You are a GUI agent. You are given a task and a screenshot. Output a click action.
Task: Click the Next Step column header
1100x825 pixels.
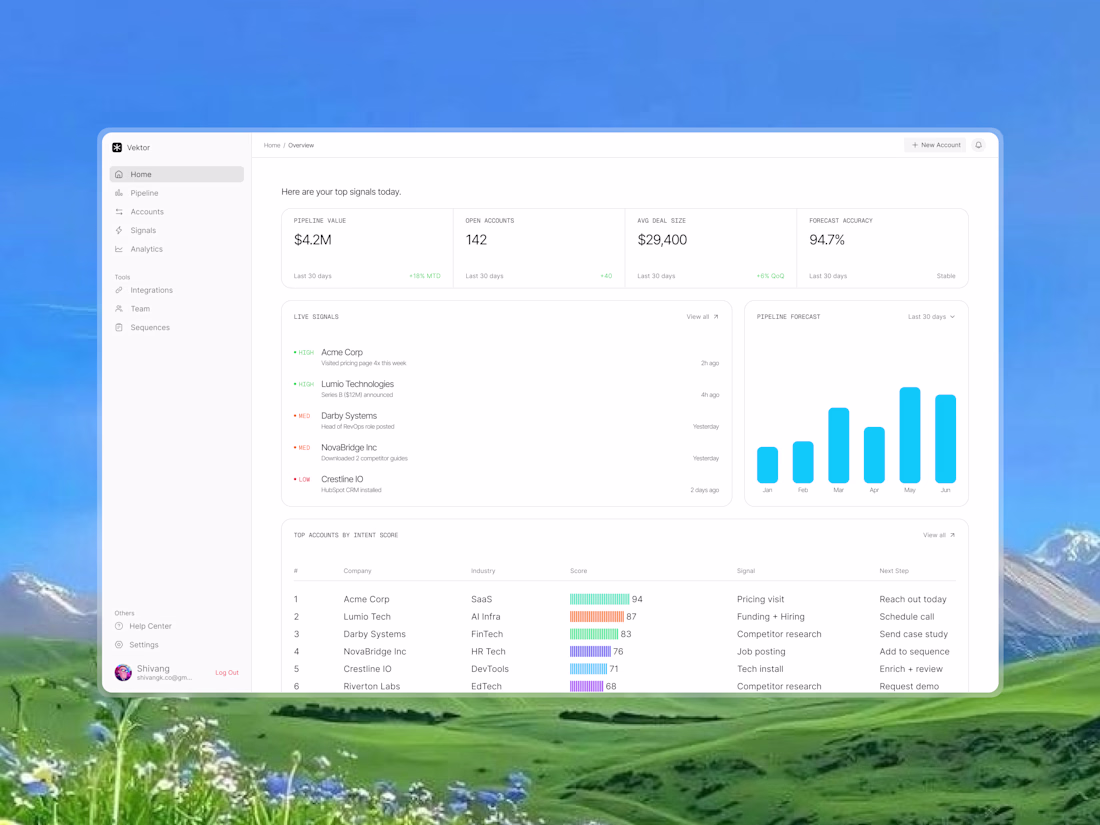point(894,571)
